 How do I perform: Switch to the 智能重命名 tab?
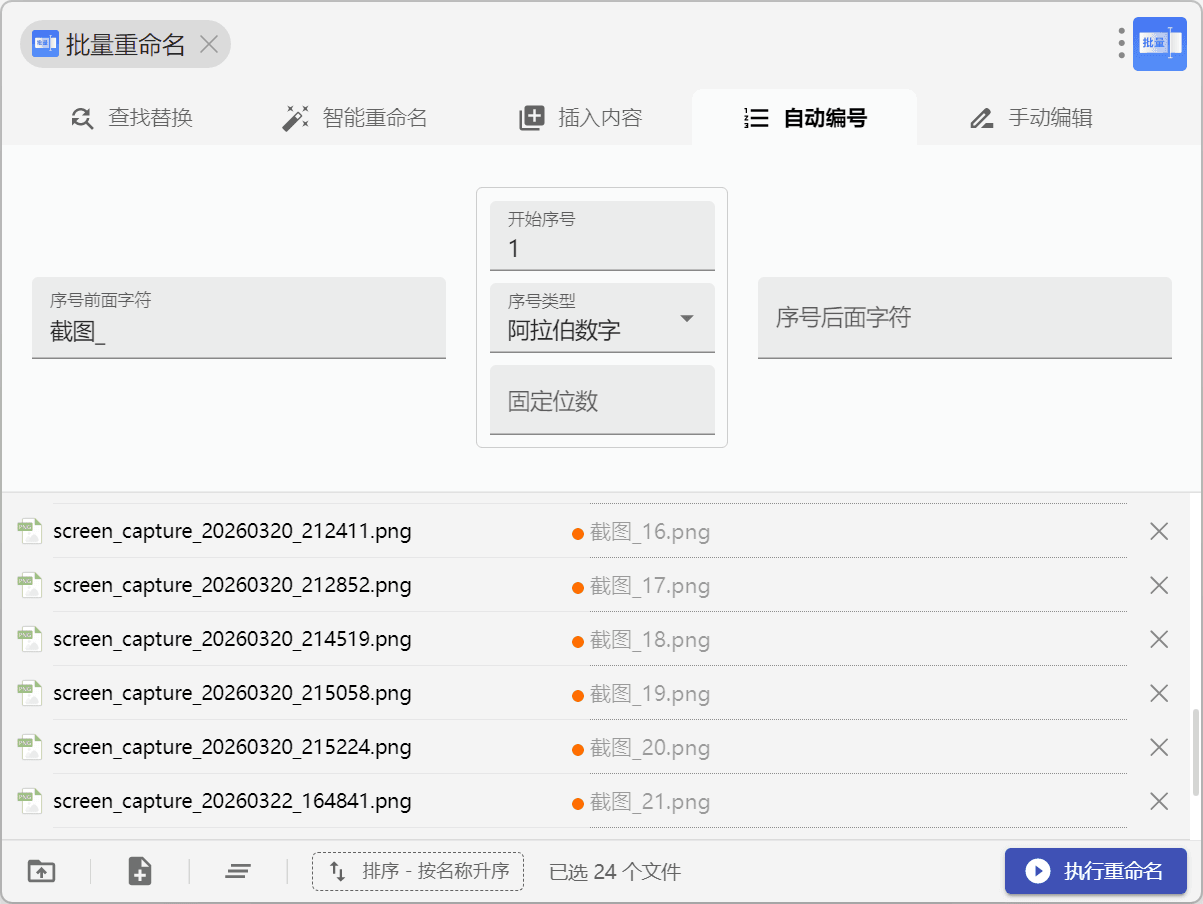pyautogui.click(x=355, y=118)
